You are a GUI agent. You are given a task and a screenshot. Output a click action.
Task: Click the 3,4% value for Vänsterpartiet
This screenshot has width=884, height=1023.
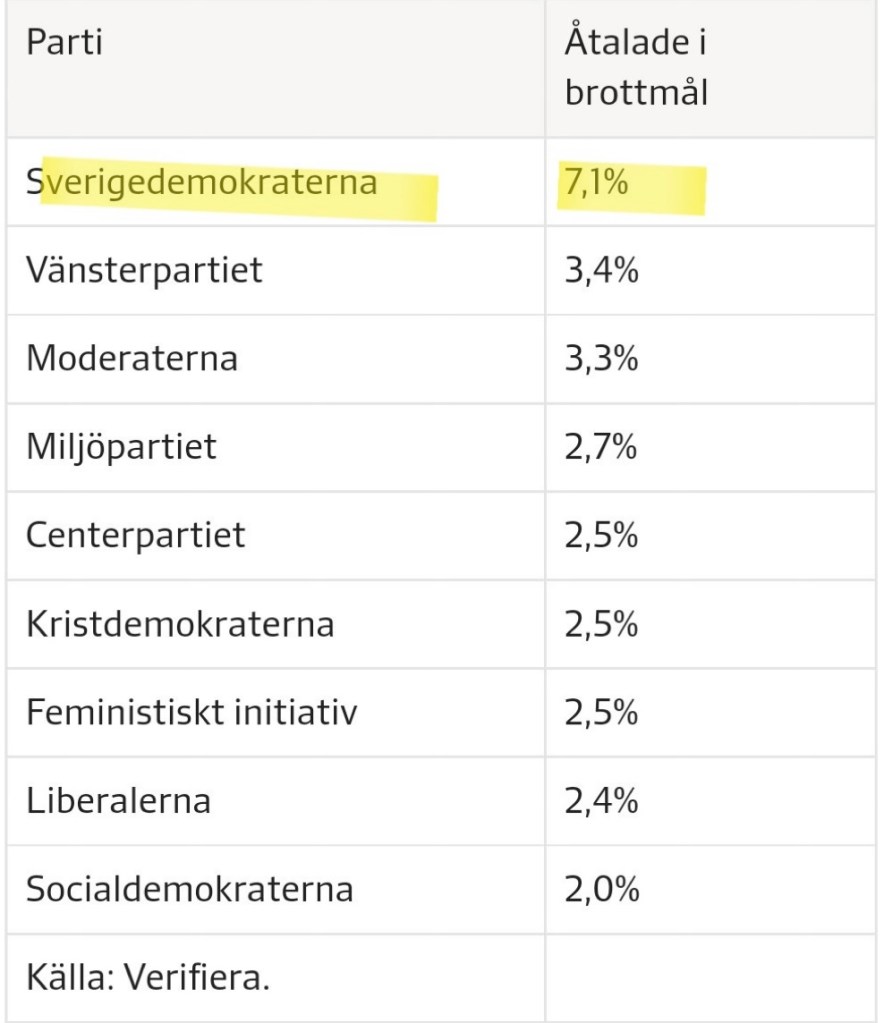tap(601, 270)
